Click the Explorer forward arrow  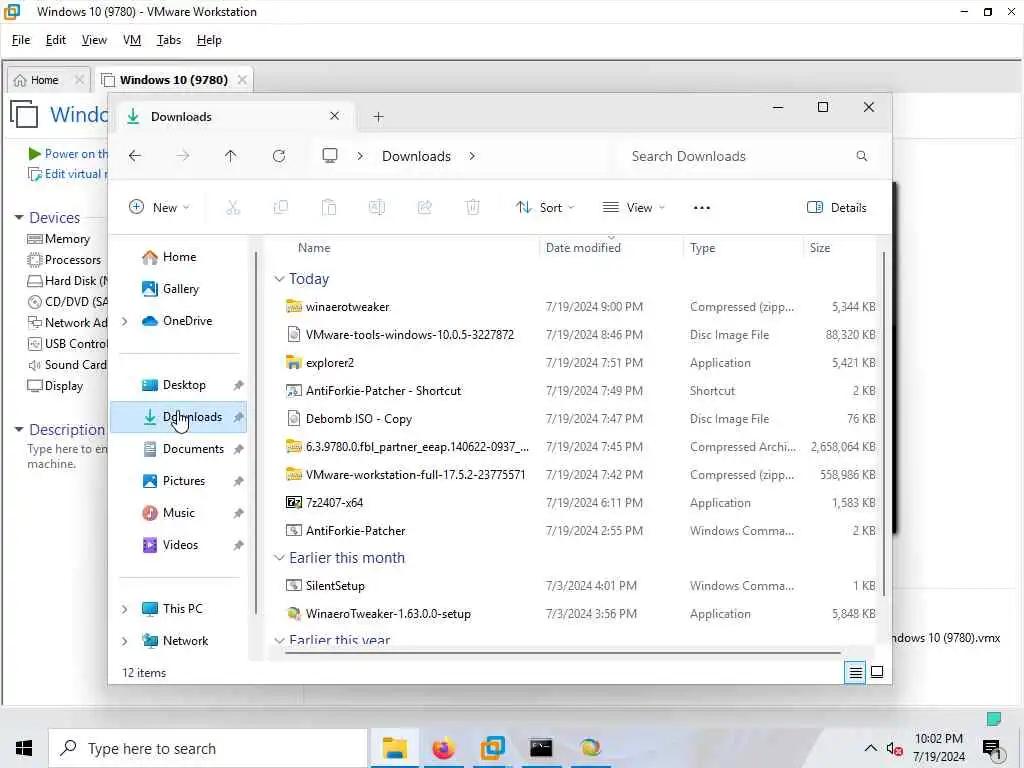pyautogui.click(x=183, y=156)
